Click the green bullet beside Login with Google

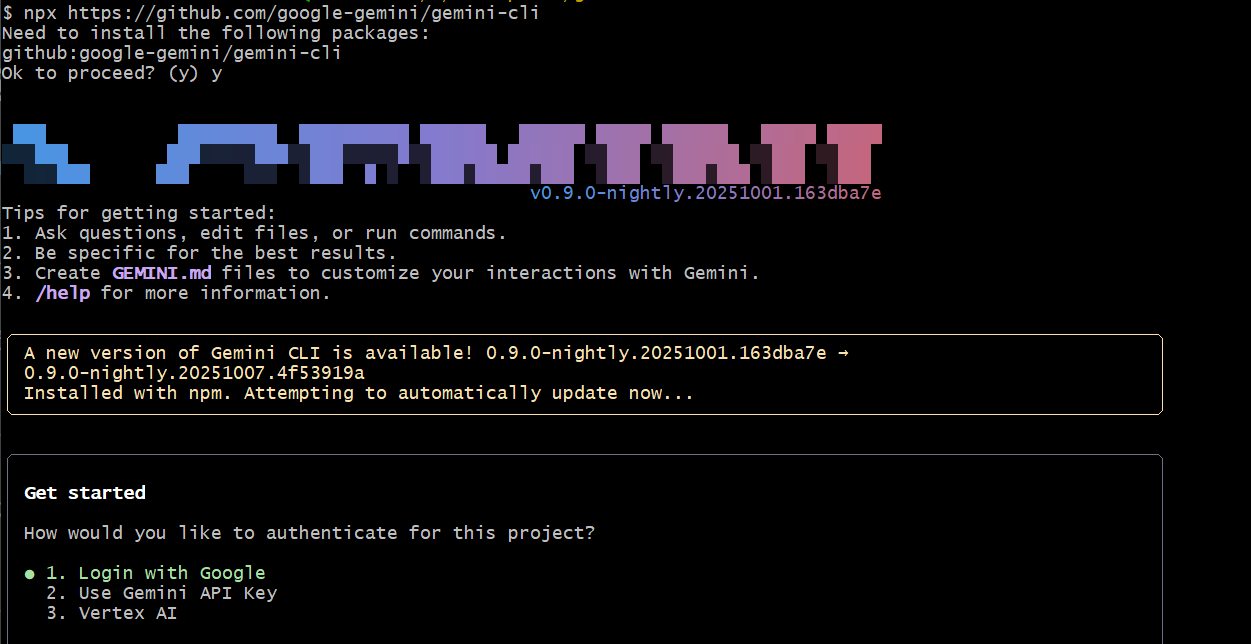tap(30, 574)
